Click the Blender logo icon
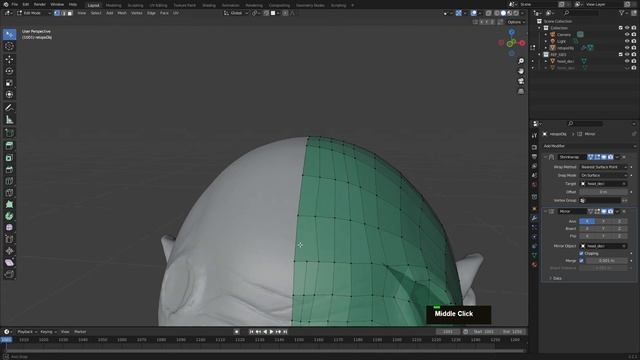640x360 pixels. pyautogui.click(x=6, y=4)
